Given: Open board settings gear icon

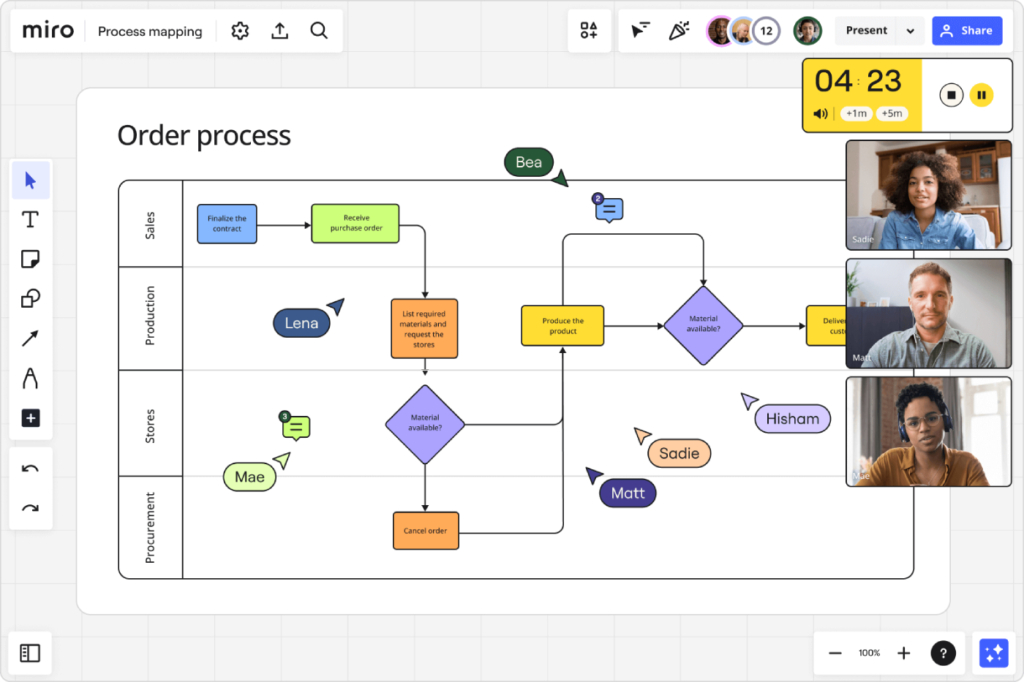Looking at the screenshot, I should click(240, 31).
